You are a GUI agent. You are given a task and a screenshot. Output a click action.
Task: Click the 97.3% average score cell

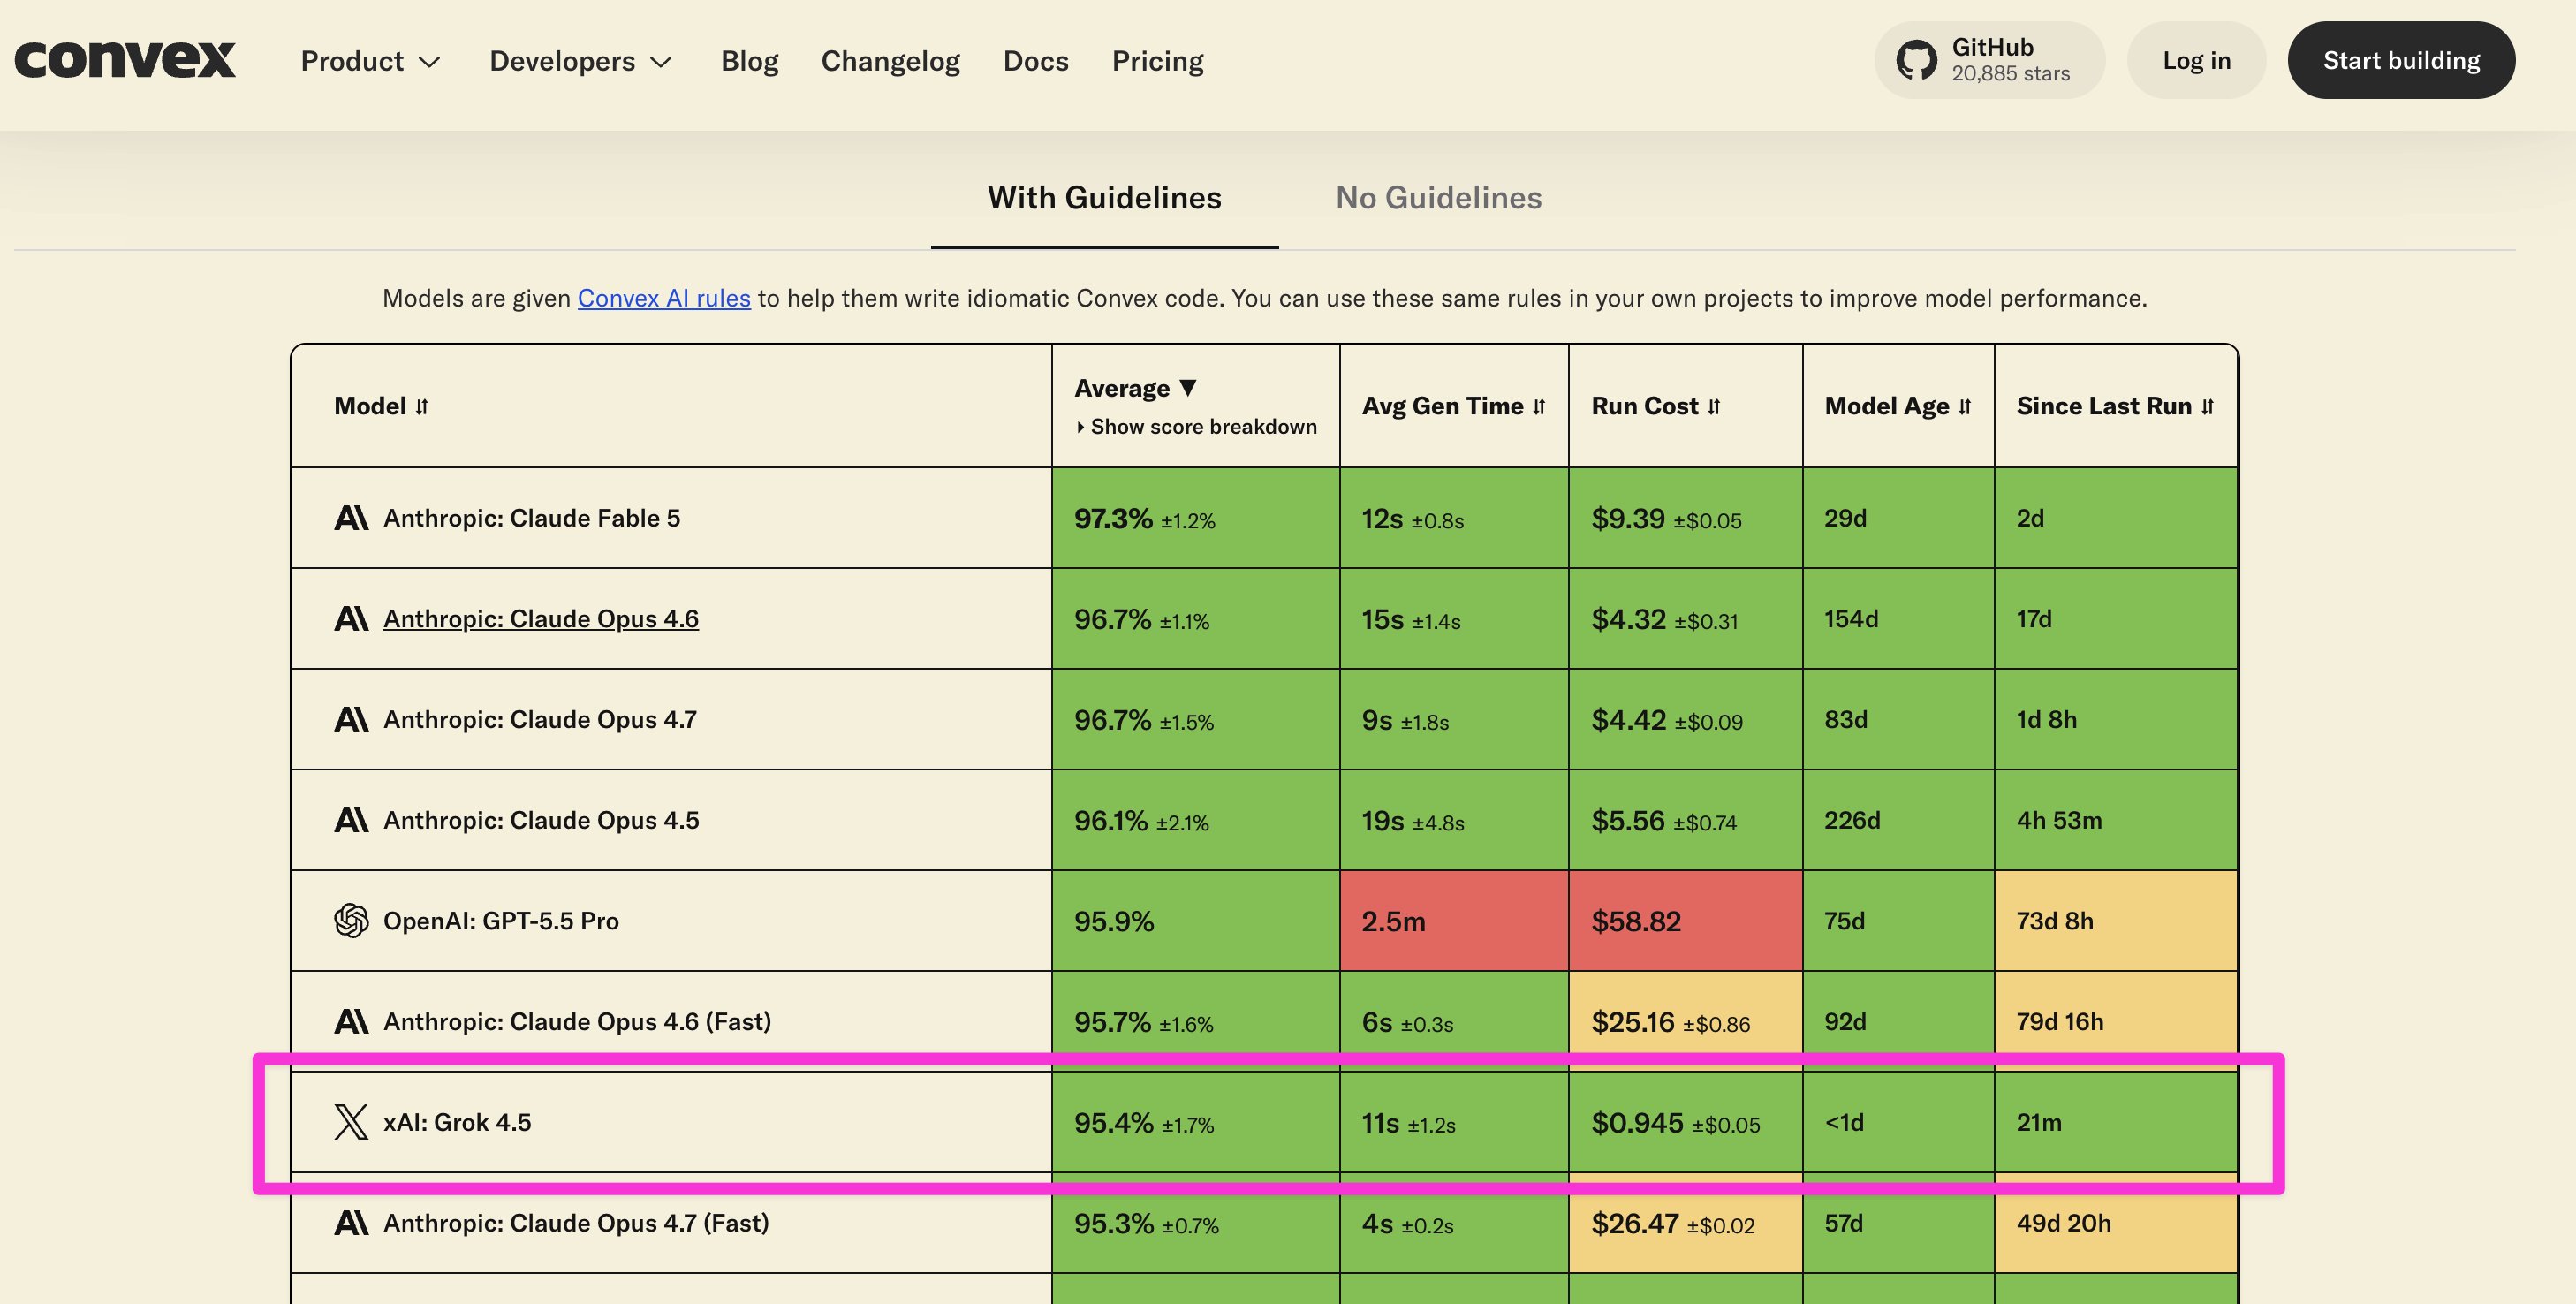point(1196,518)
